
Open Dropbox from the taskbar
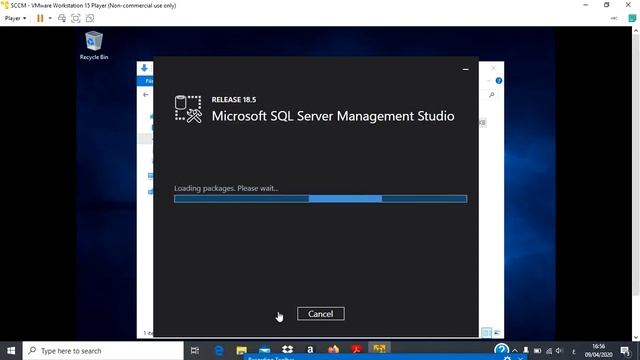click(x=287, y=349)
